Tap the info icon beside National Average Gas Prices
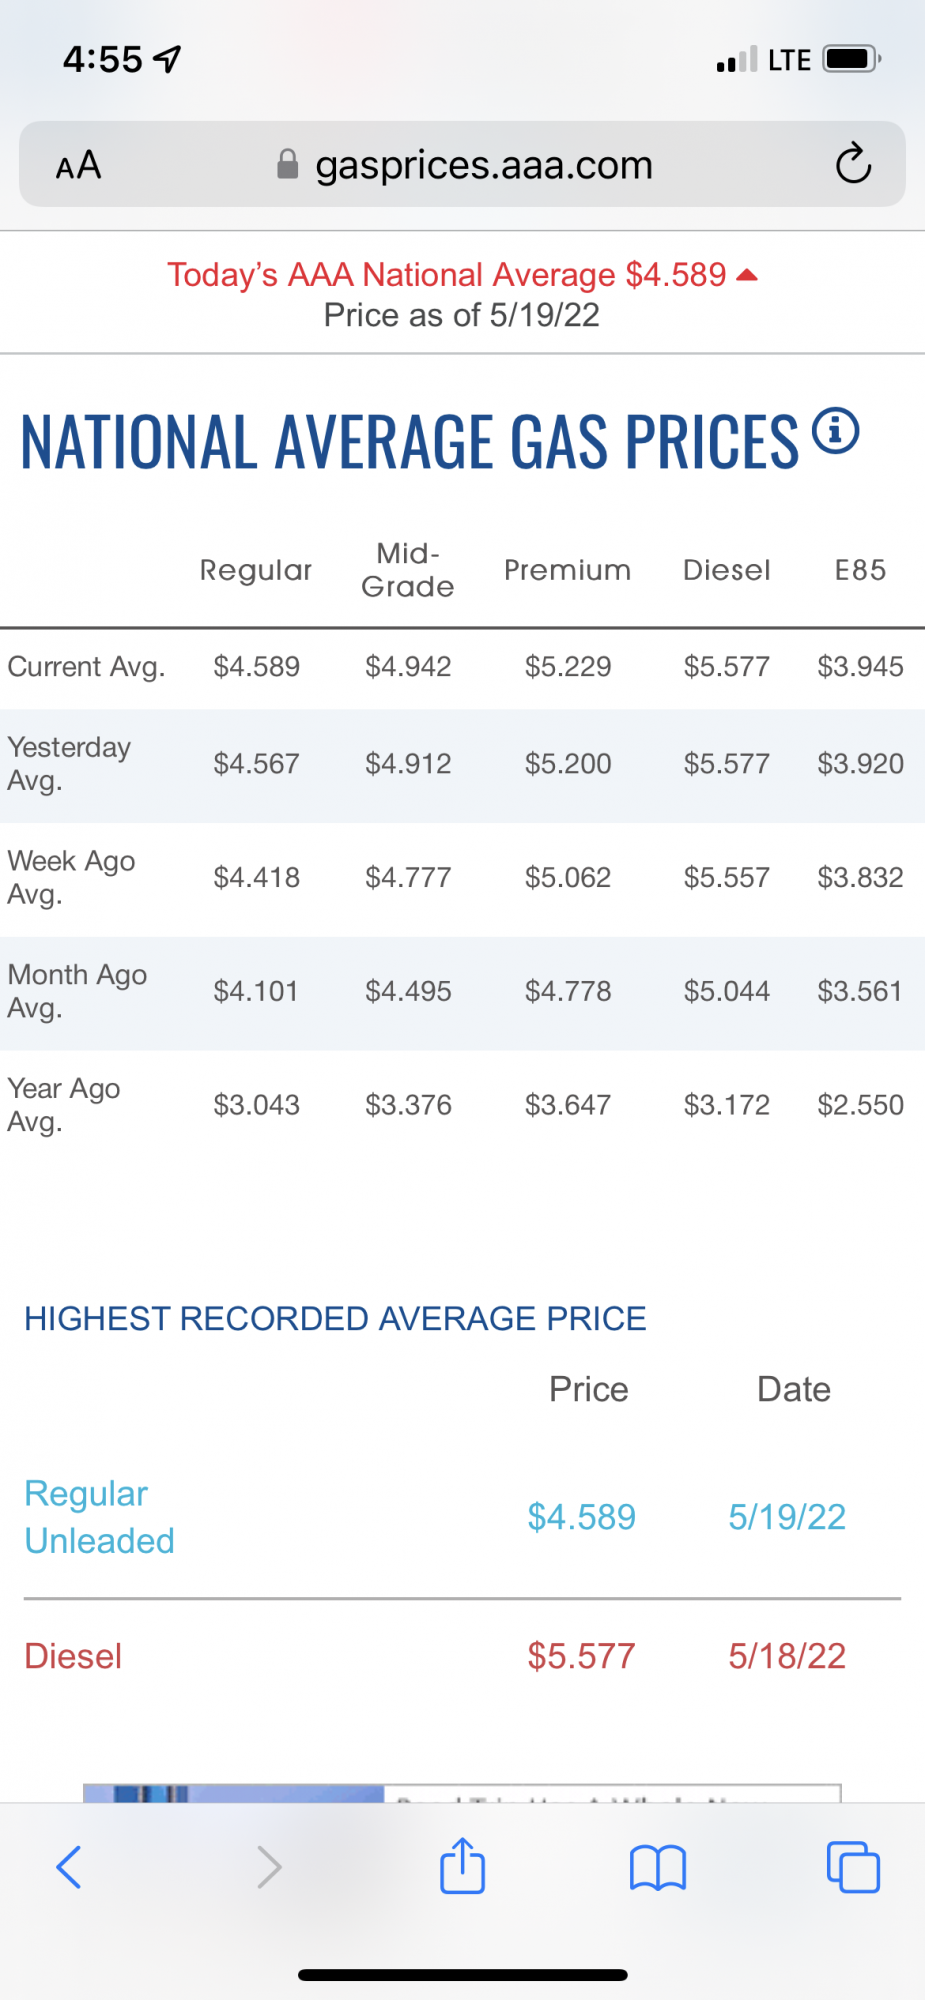925x2000 pixels. (835, 431)
